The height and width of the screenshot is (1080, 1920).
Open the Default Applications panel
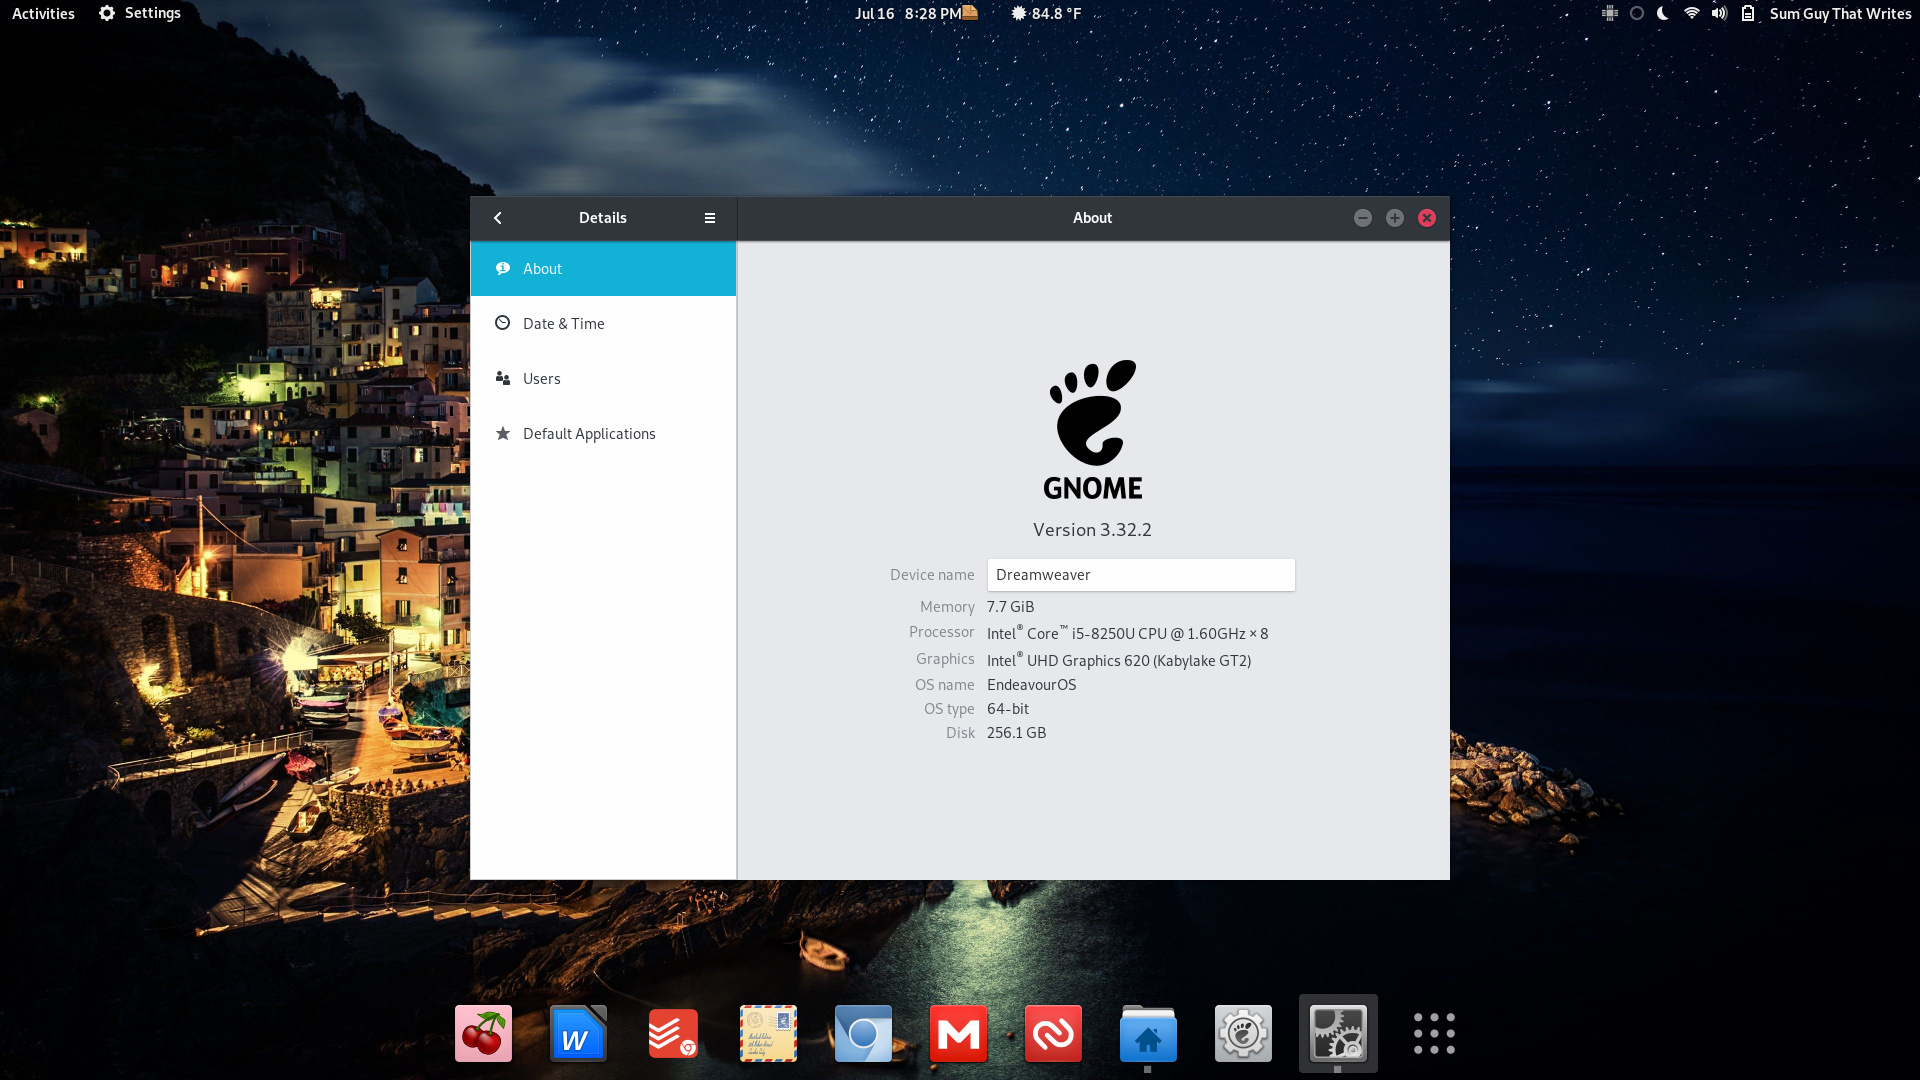pos(603,433)
